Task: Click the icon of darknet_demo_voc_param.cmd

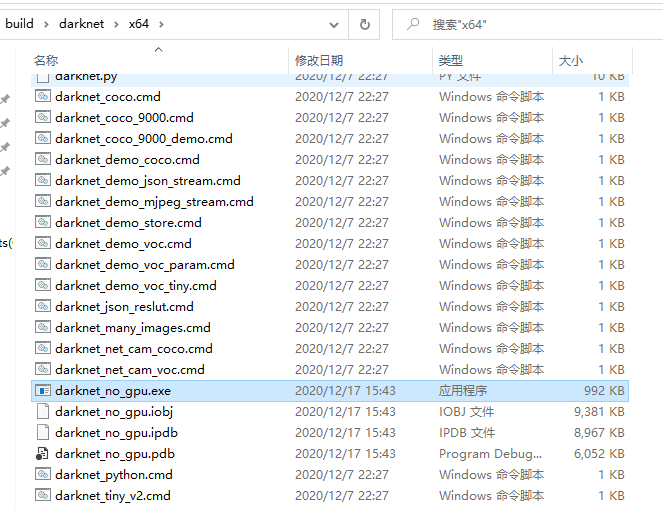Action: pyautogui.click(x=43, y=264)
